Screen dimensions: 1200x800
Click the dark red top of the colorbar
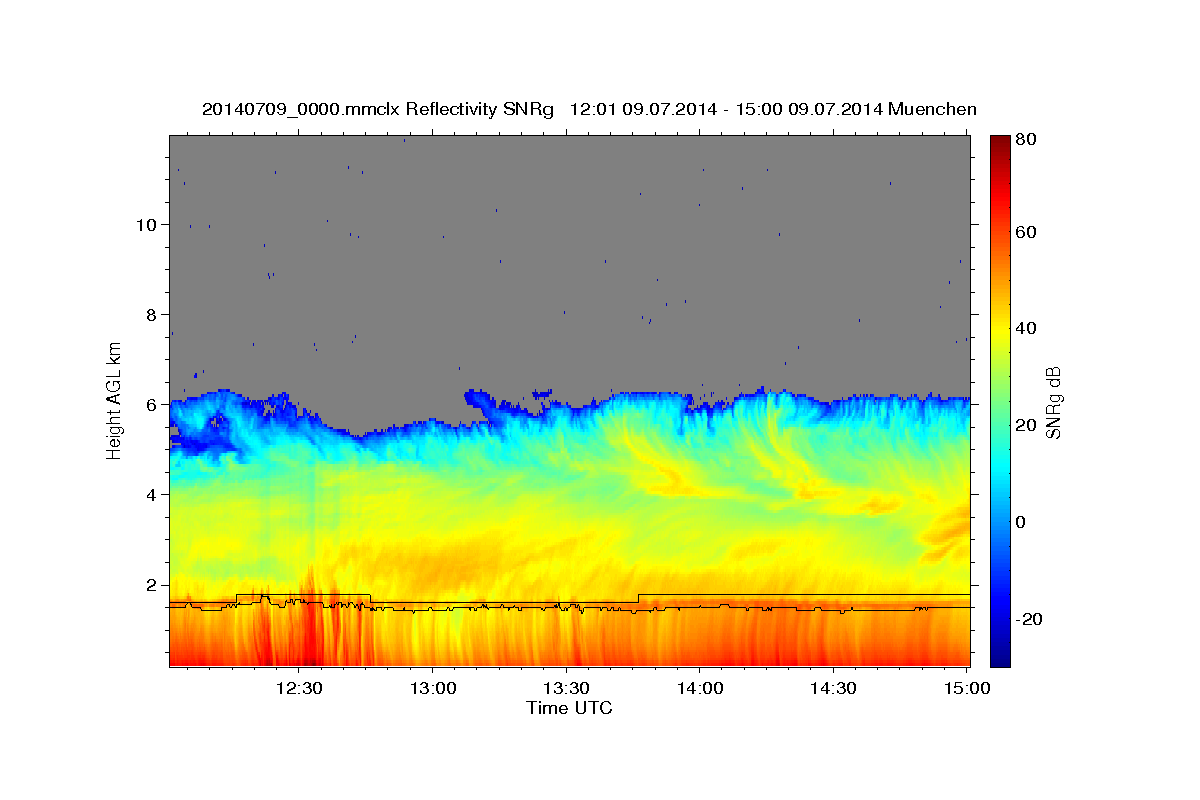pyautogui.click(x=1000, y=143)
